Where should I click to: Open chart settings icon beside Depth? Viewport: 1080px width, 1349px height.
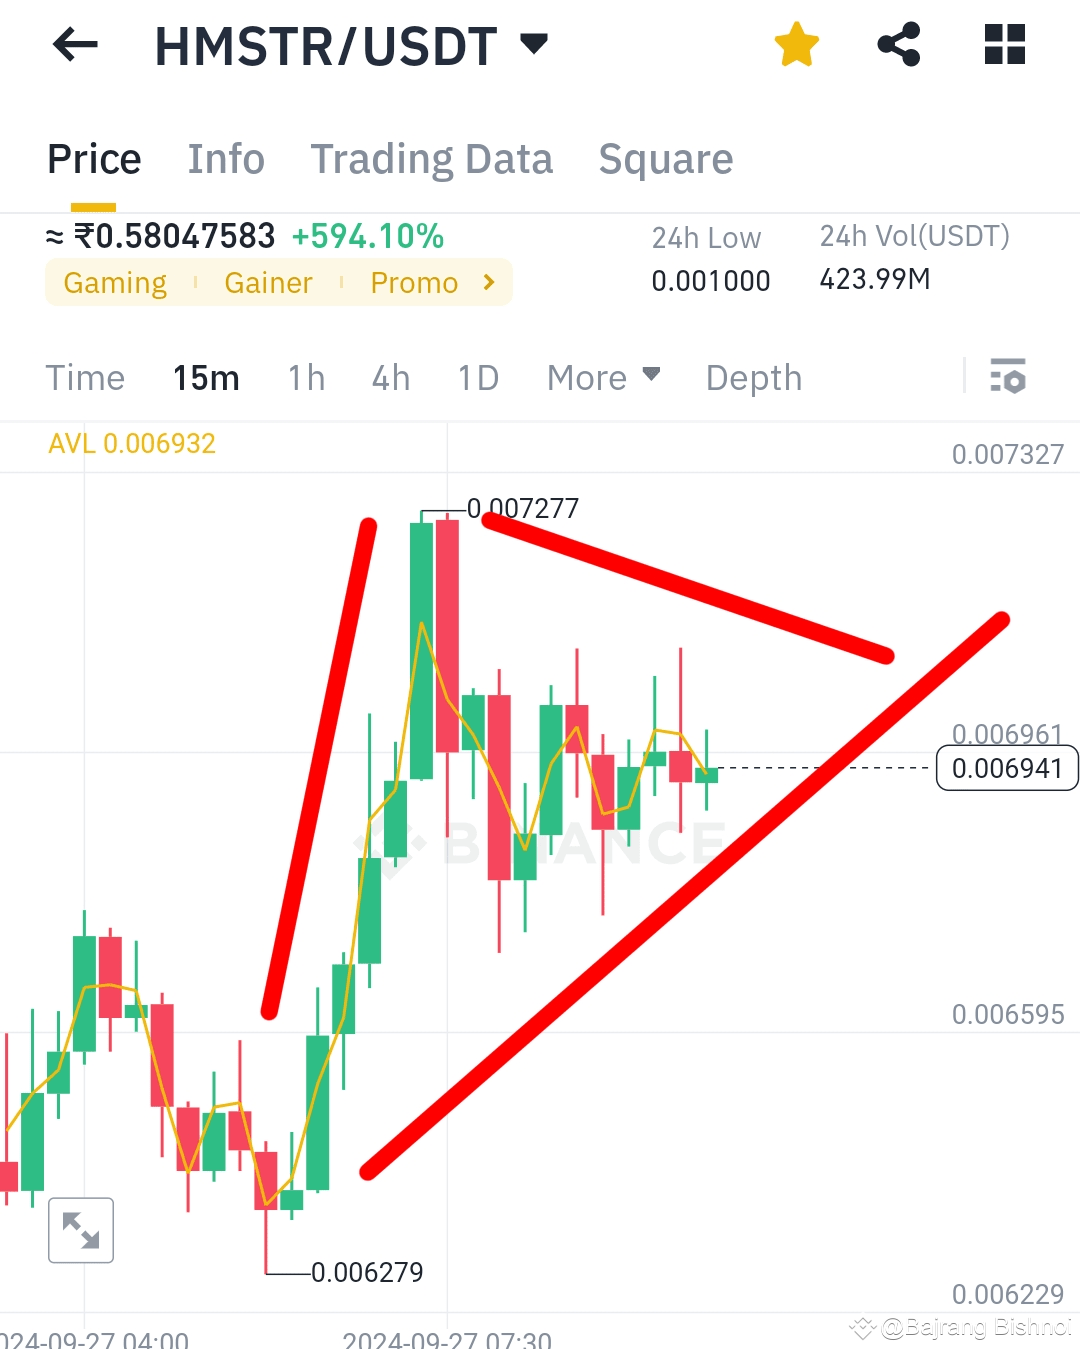1008,377
